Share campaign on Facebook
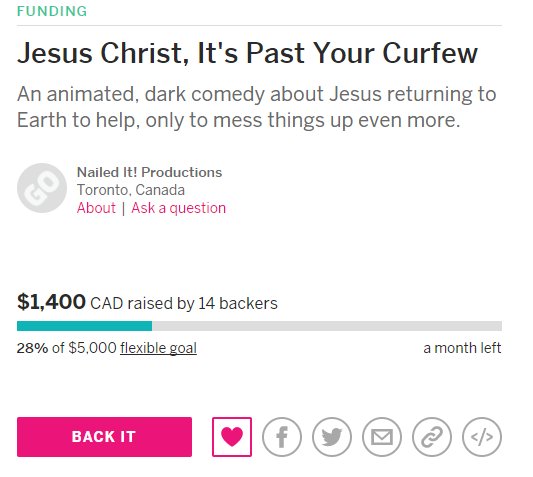 [x=282, y=437]
